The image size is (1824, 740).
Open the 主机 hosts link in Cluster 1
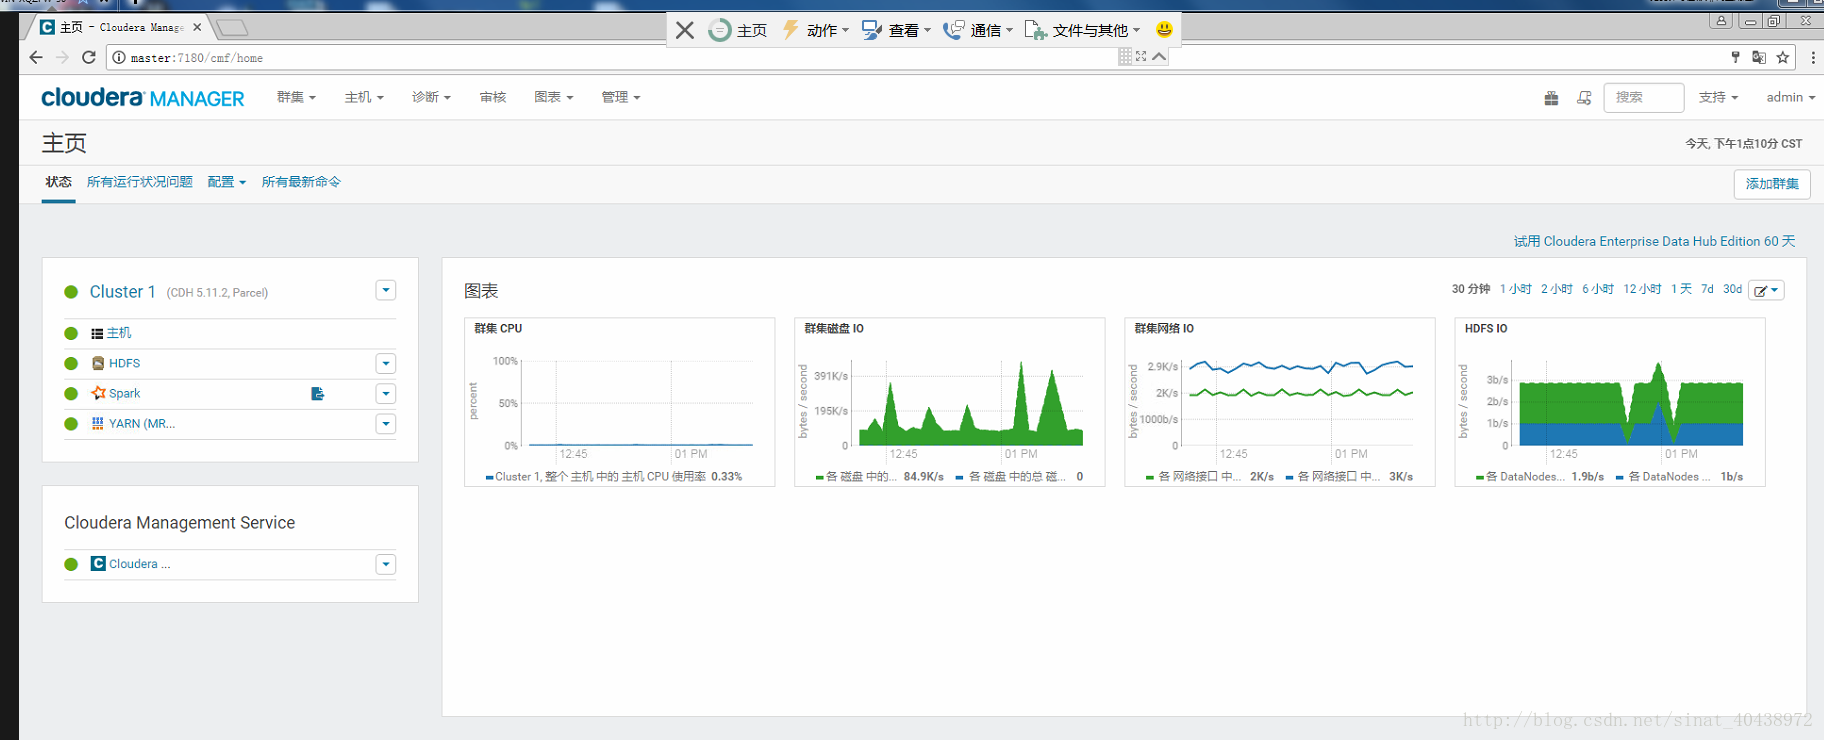pyautogui.click(x=119, y=333)
